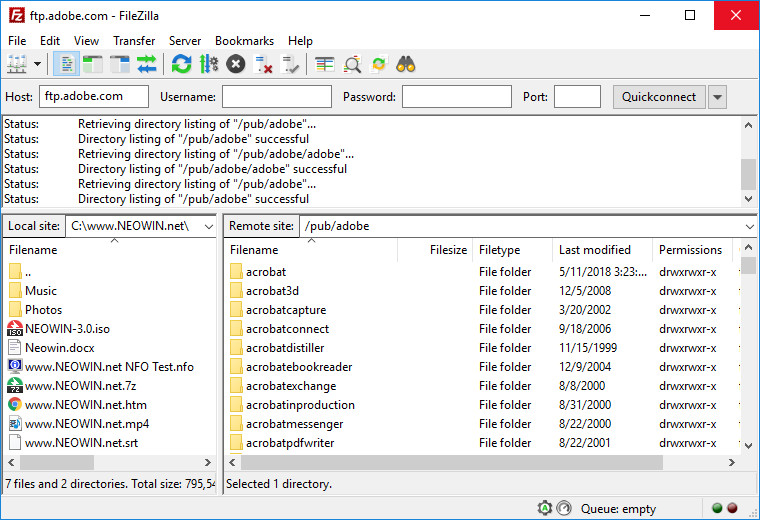This screenshot has height=520, width=760.
Task: Expand the Remote site path dropdown
Action: click(749, 226)
